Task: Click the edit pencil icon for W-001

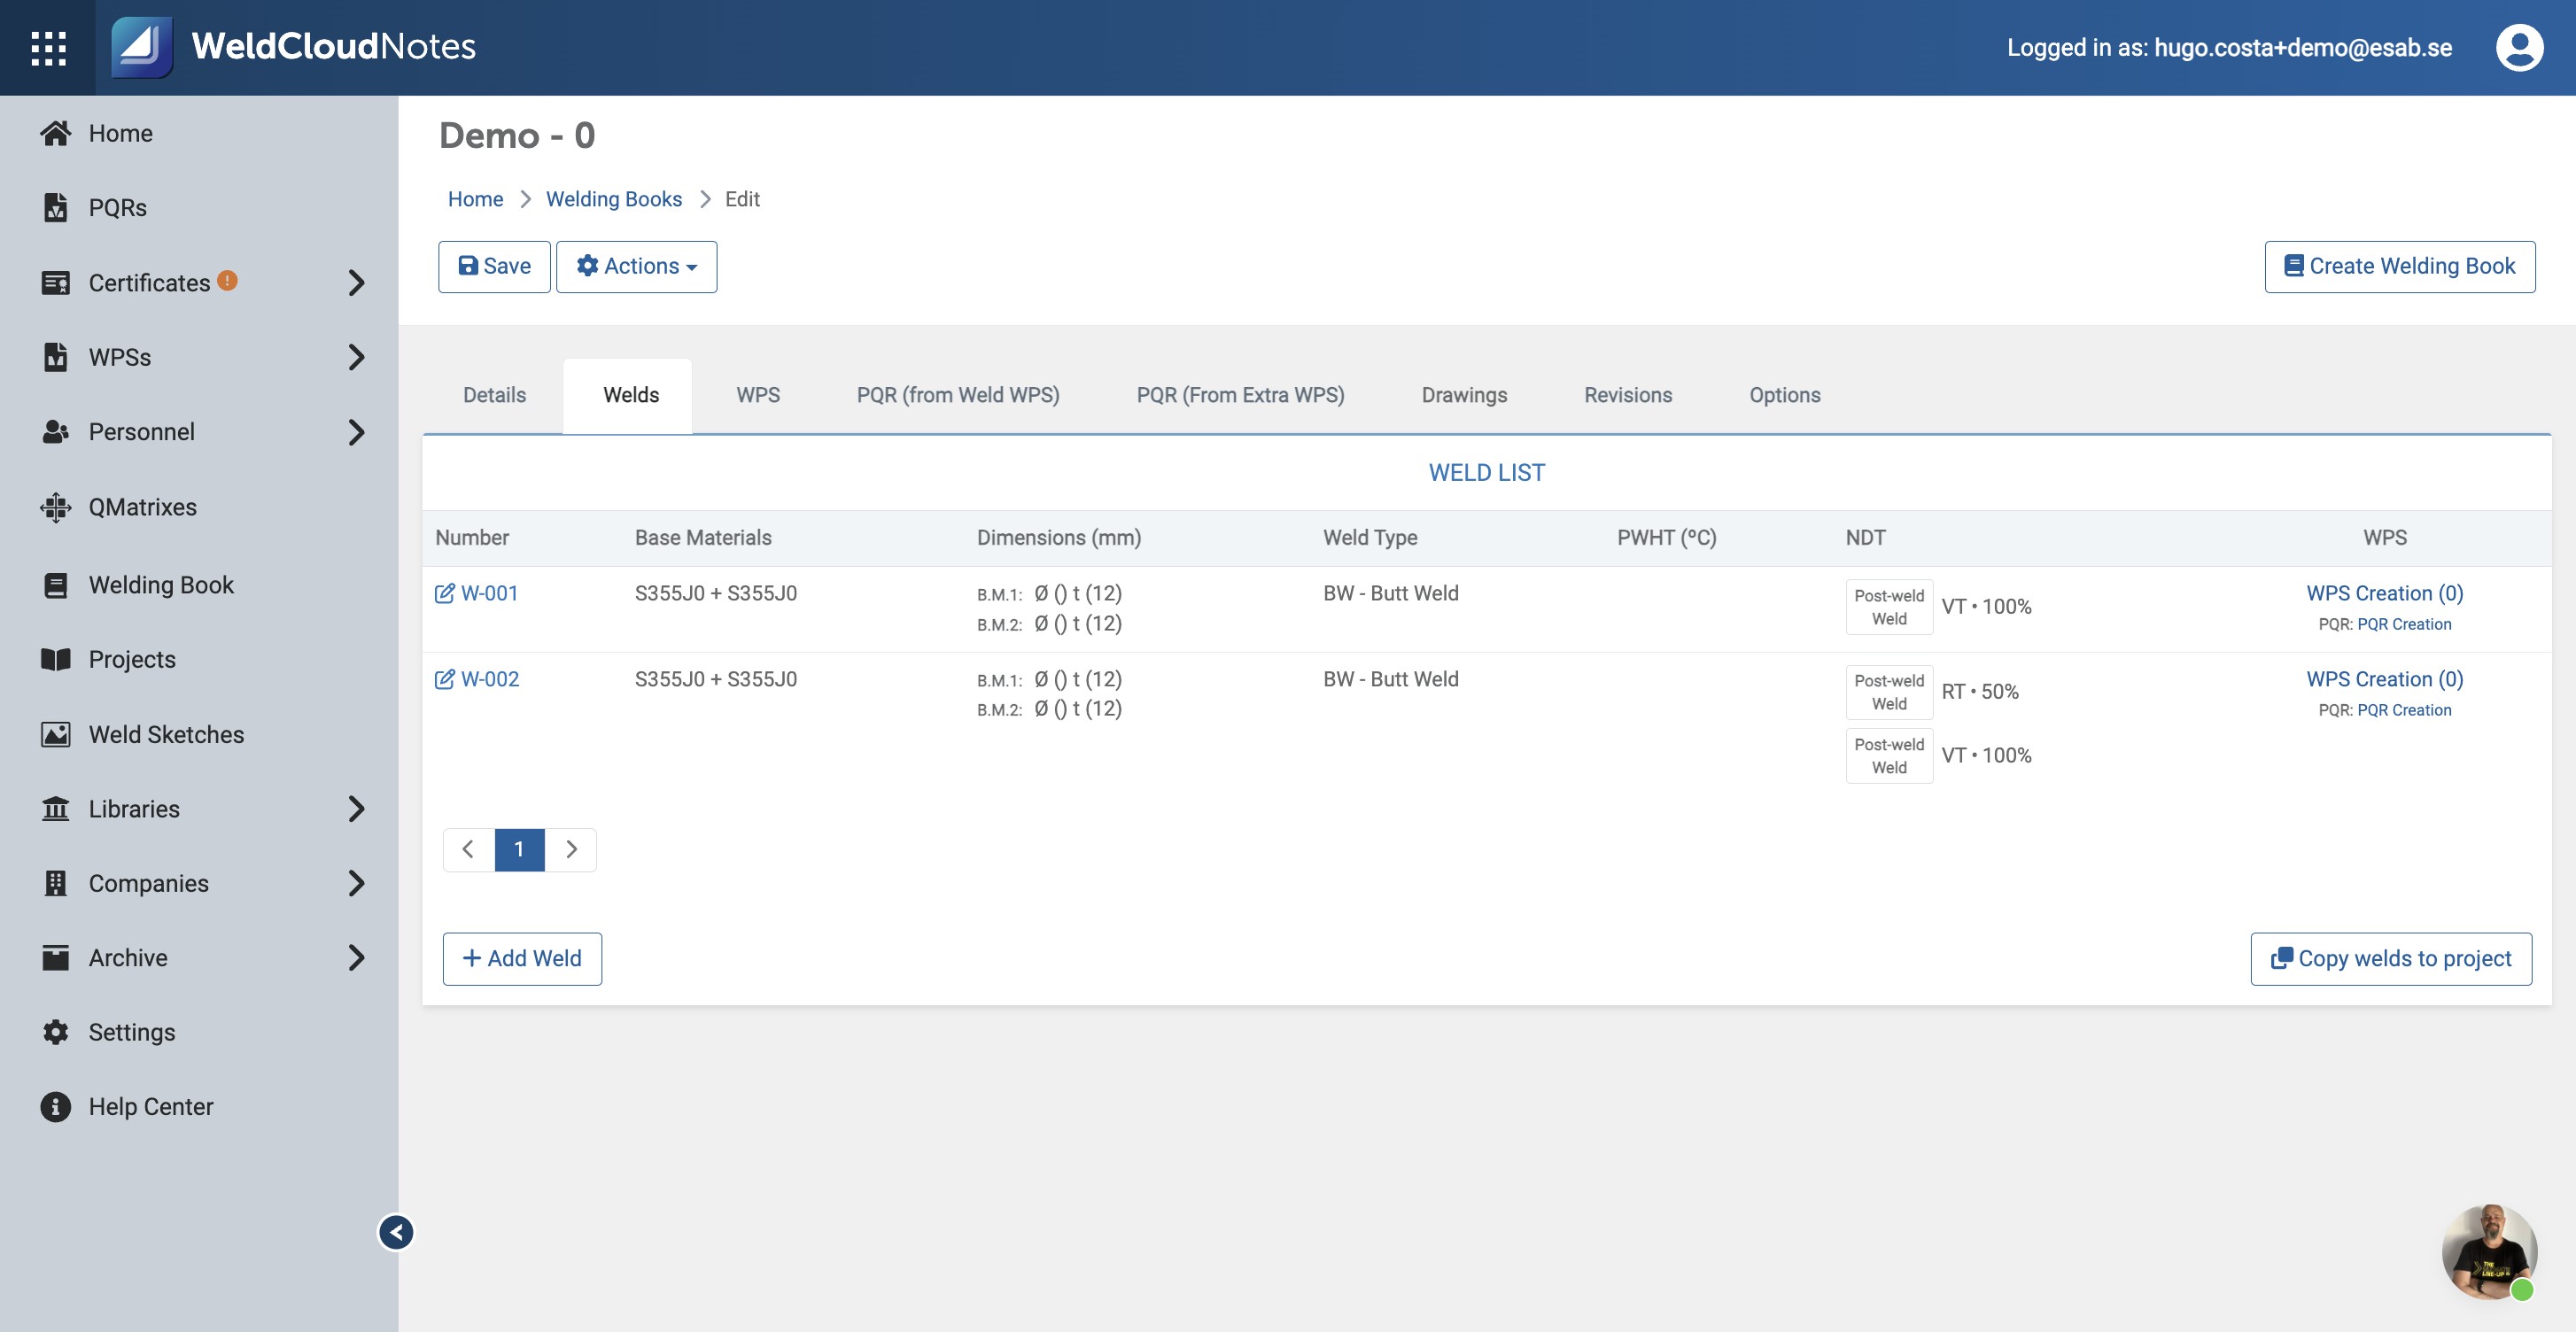Action: click(444, 593)
